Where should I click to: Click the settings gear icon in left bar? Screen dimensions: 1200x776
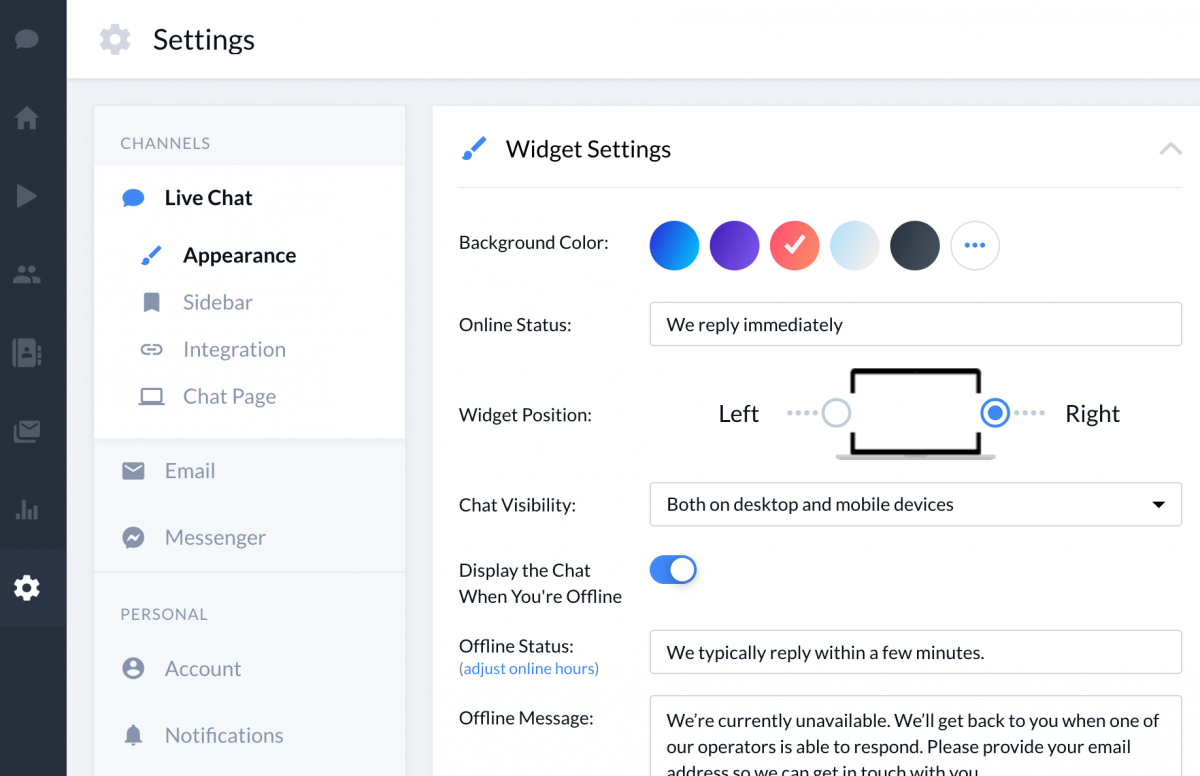pyautogui.click(x=27, y=588)
